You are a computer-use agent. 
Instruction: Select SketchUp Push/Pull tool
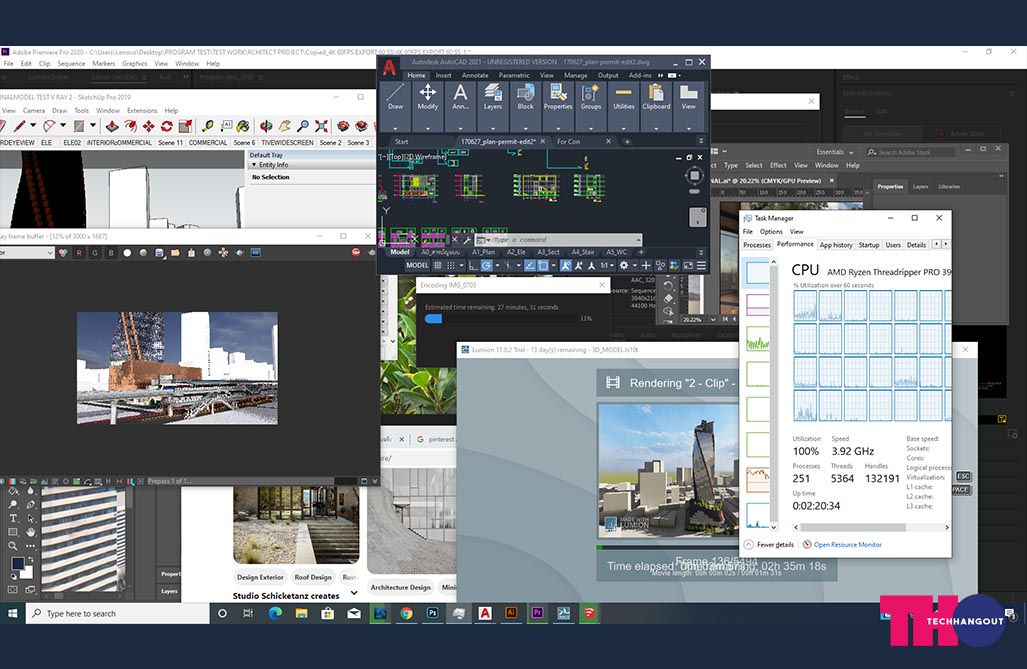click(x=113, y=126)
